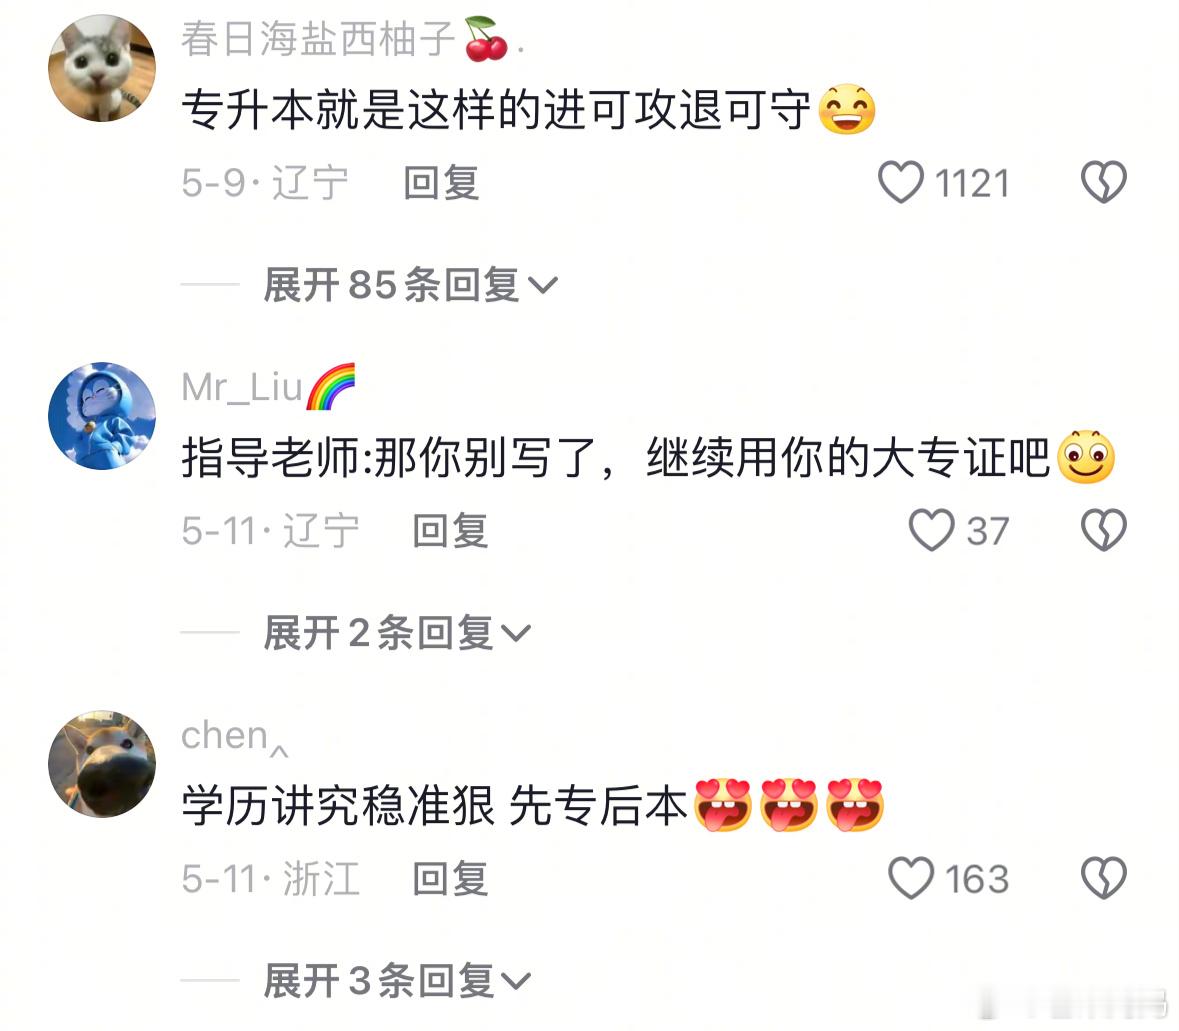
Task: Dislike the comment with 1121 likes
Action: tap(1103, 183)
